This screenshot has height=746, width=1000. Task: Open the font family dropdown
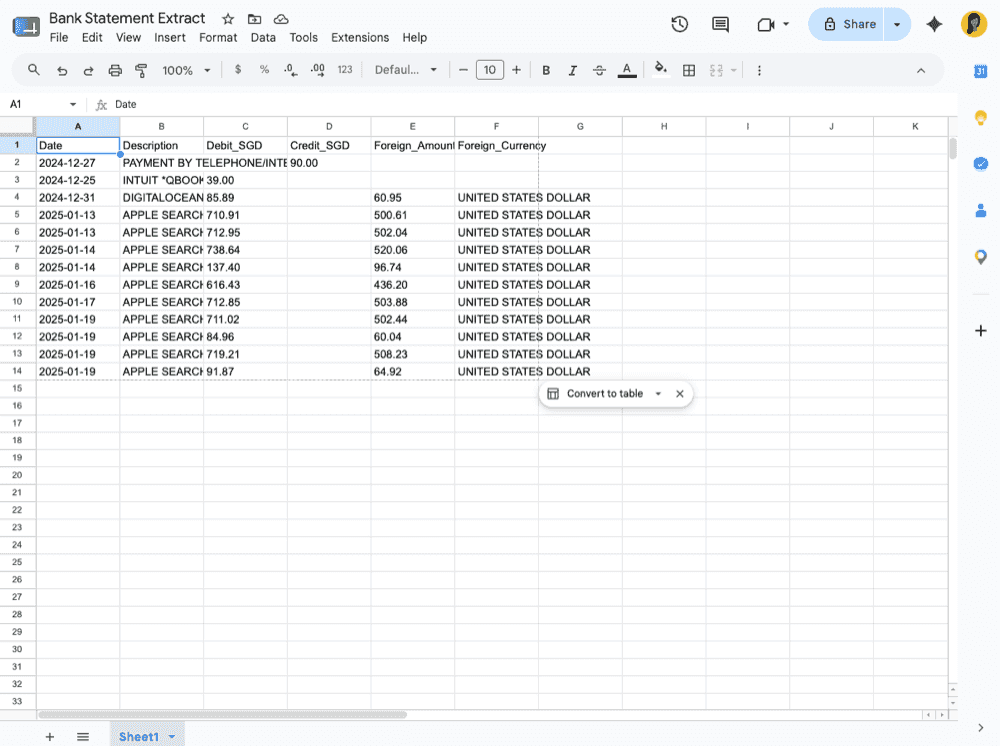[x=406, y=69]
